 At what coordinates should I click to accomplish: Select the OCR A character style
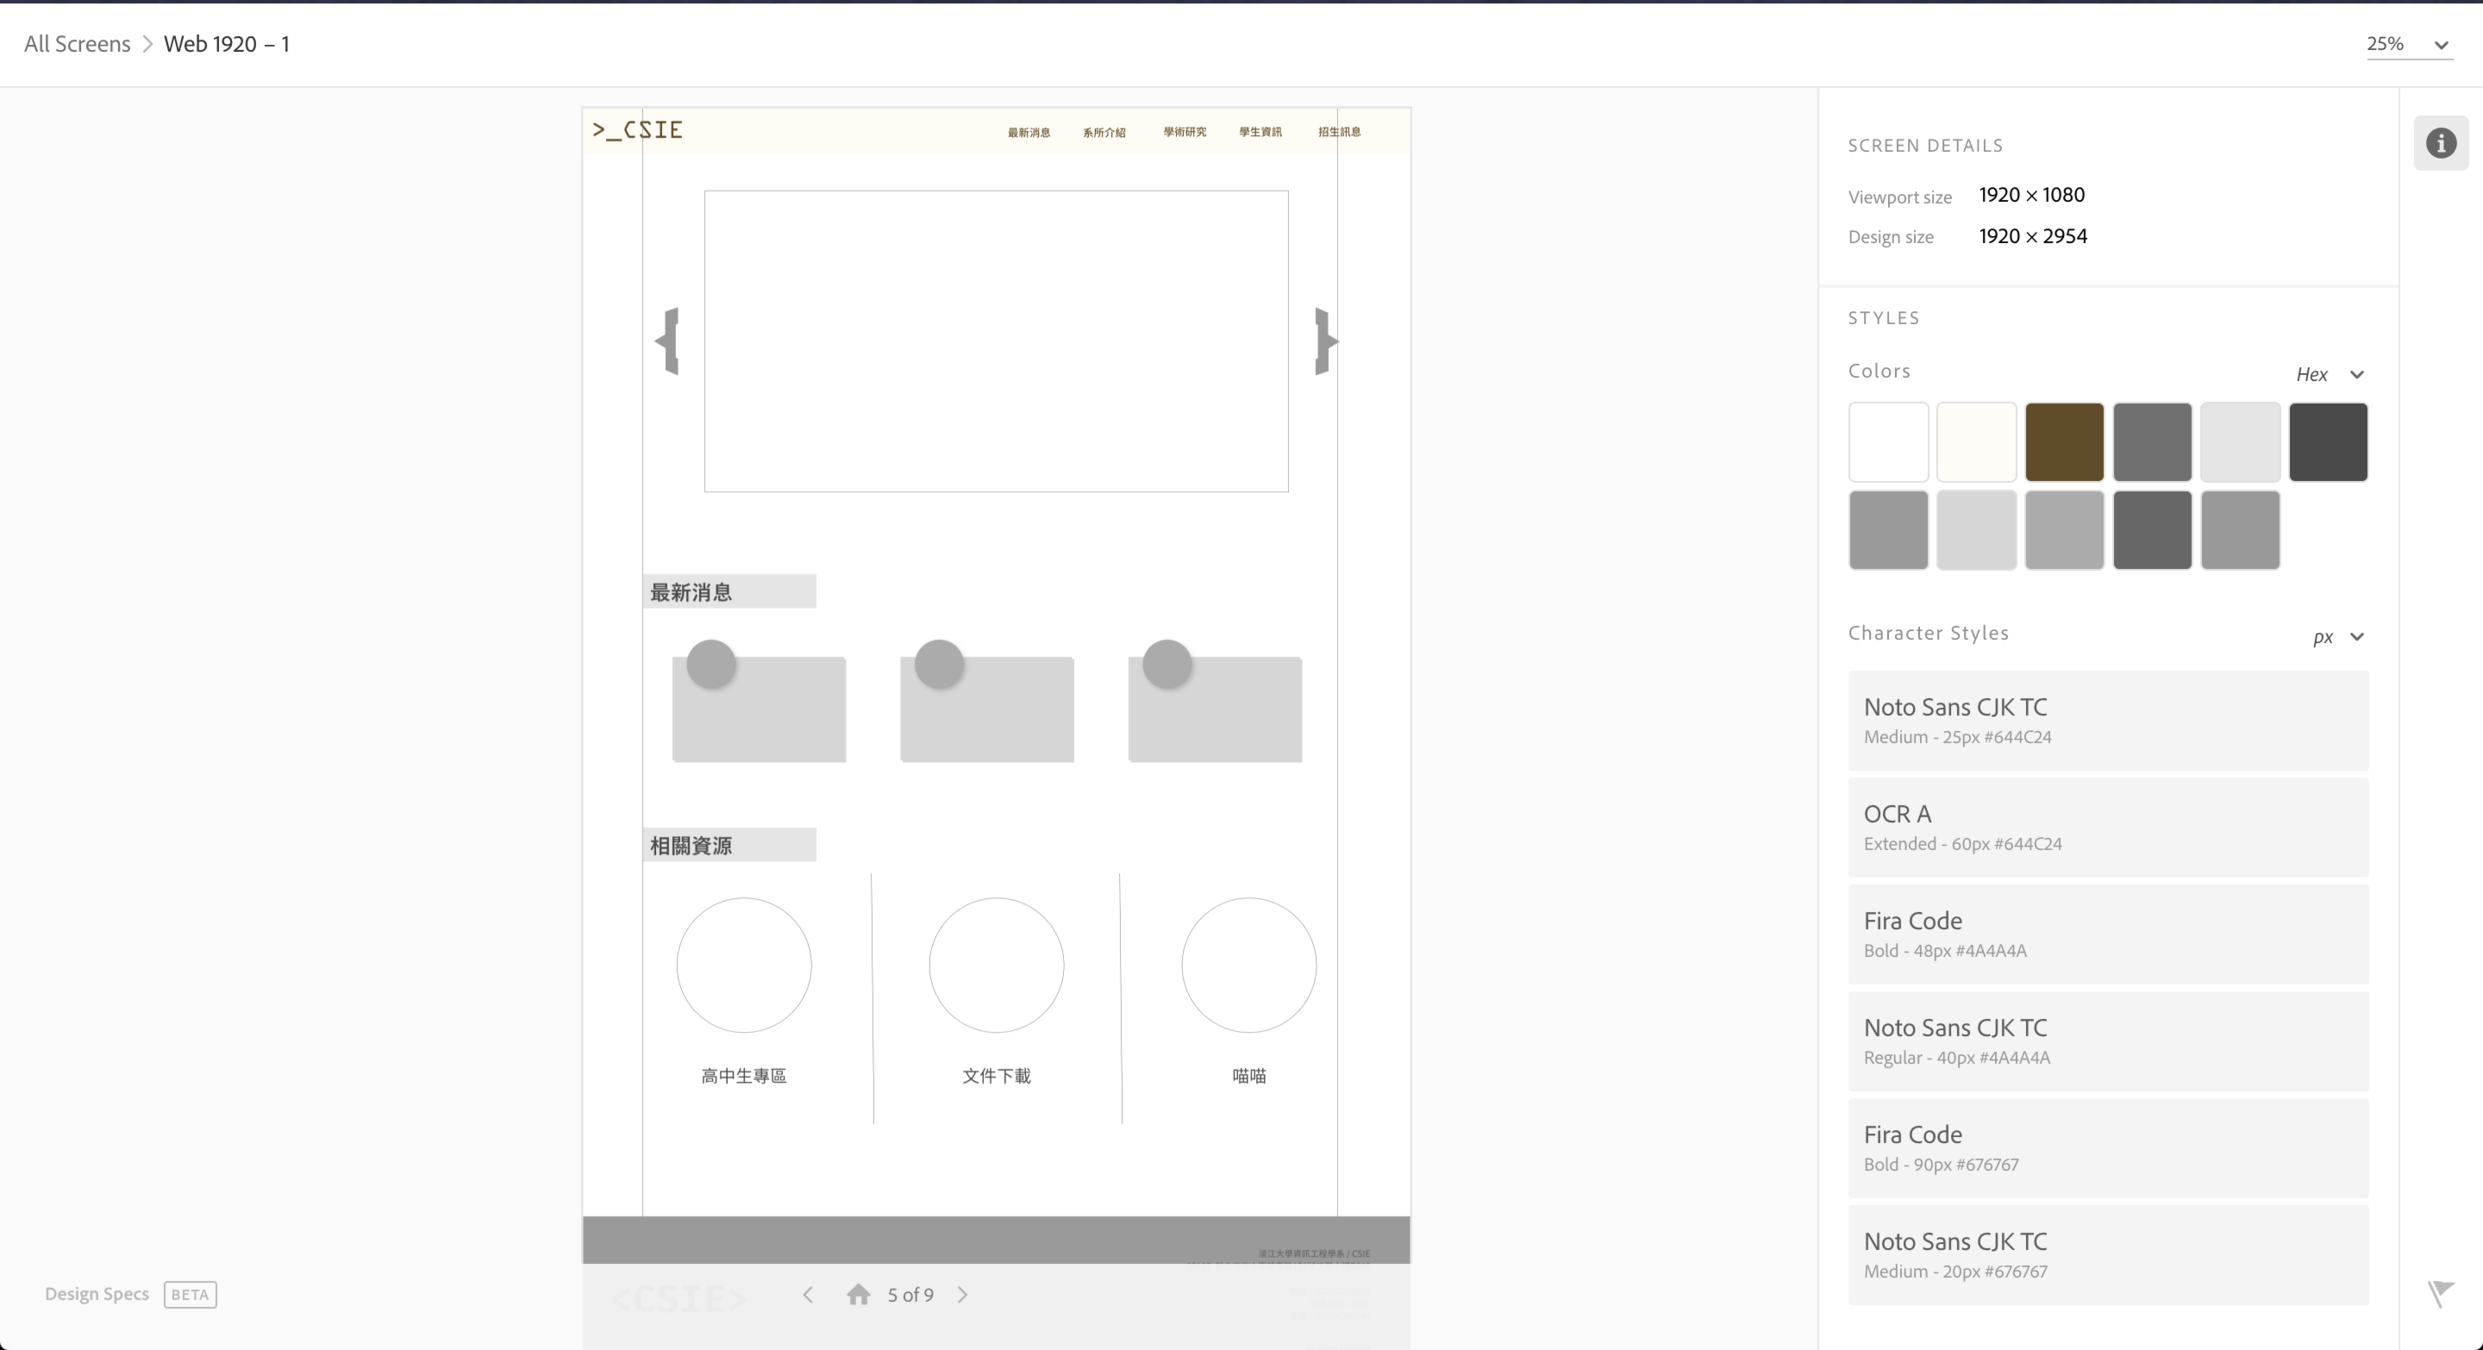click(2107, 827)
